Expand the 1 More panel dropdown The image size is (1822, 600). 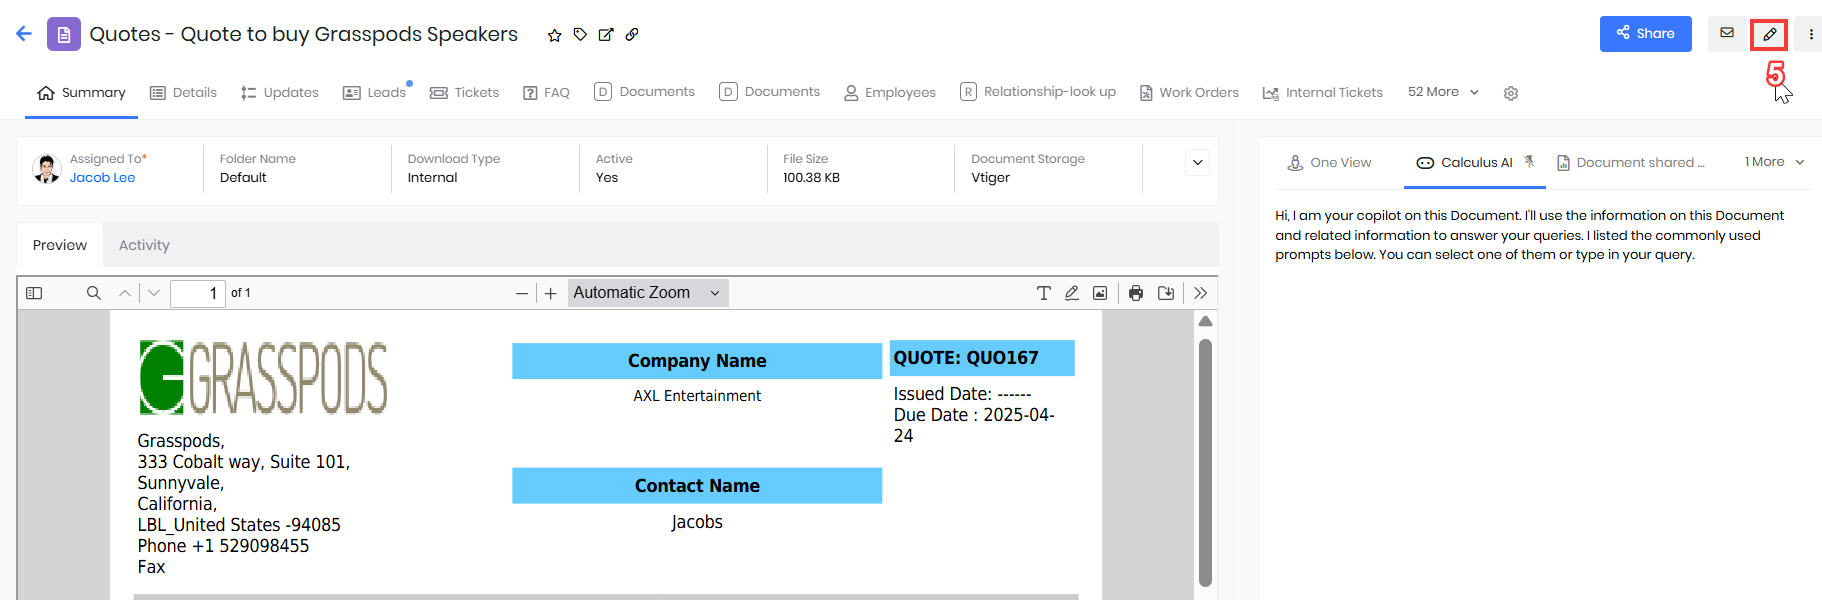tap(1774, 162)
